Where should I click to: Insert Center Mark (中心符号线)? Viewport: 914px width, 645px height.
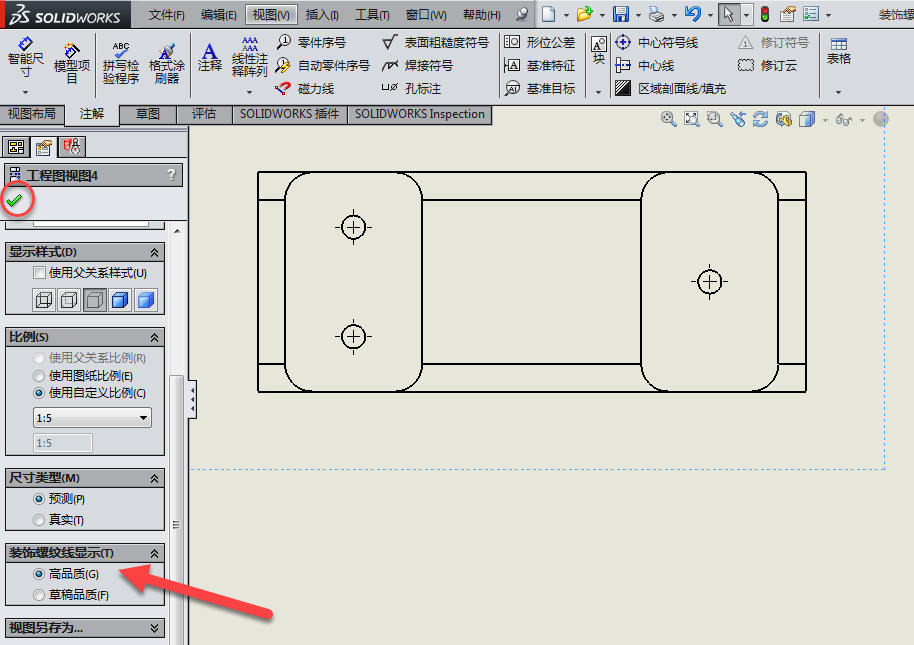(657, 42)
